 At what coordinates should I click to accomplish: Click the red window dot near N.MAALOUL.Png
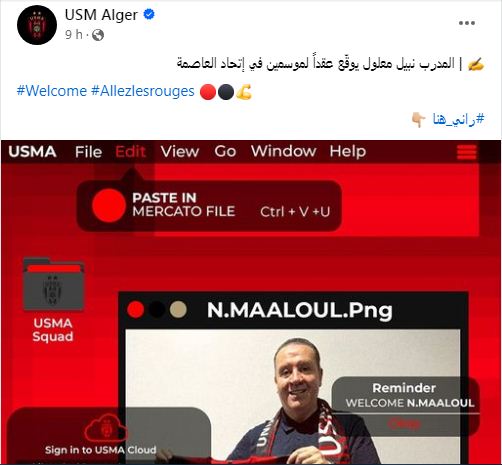click(x=136, y=310)
